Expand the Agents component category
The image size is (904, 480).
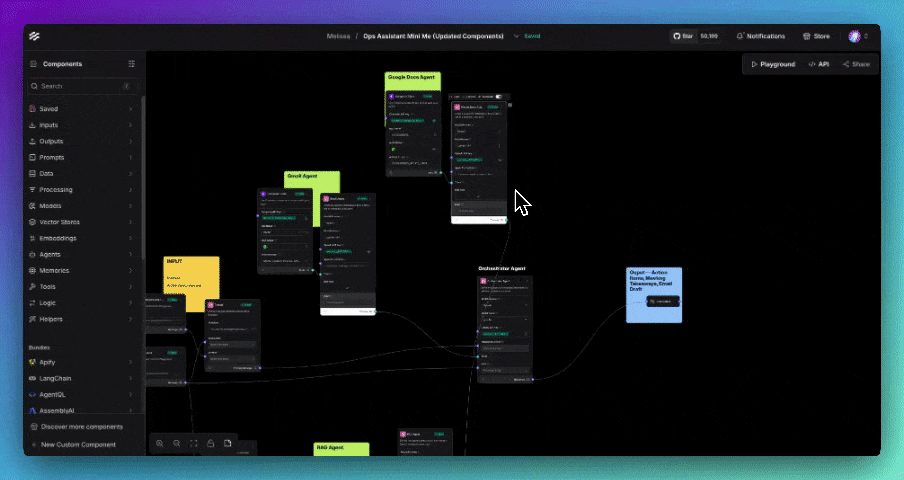[x=80, y=254]
